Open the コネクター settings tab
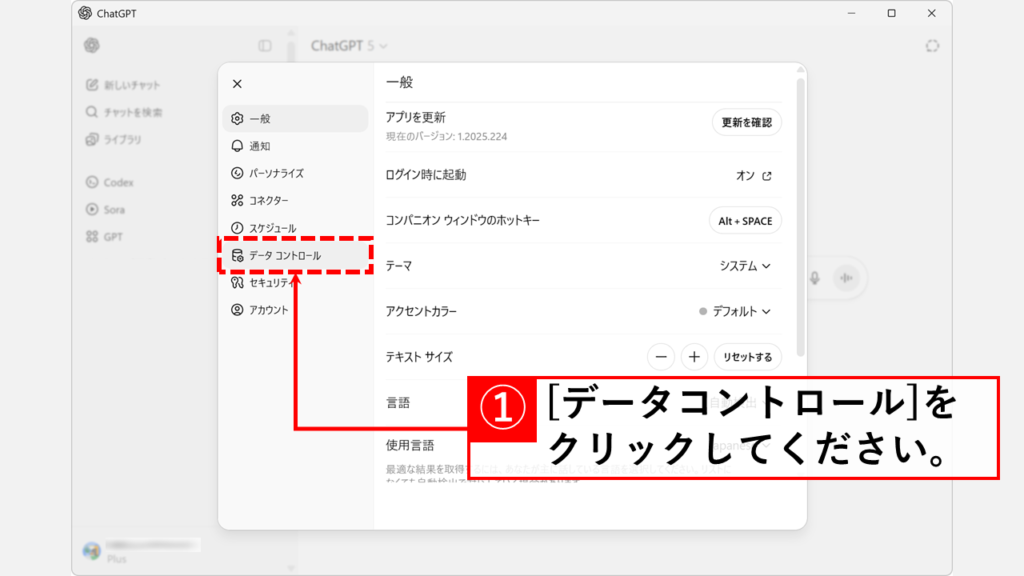Viewport: 1024px width, 576px height. coord(295,200)
